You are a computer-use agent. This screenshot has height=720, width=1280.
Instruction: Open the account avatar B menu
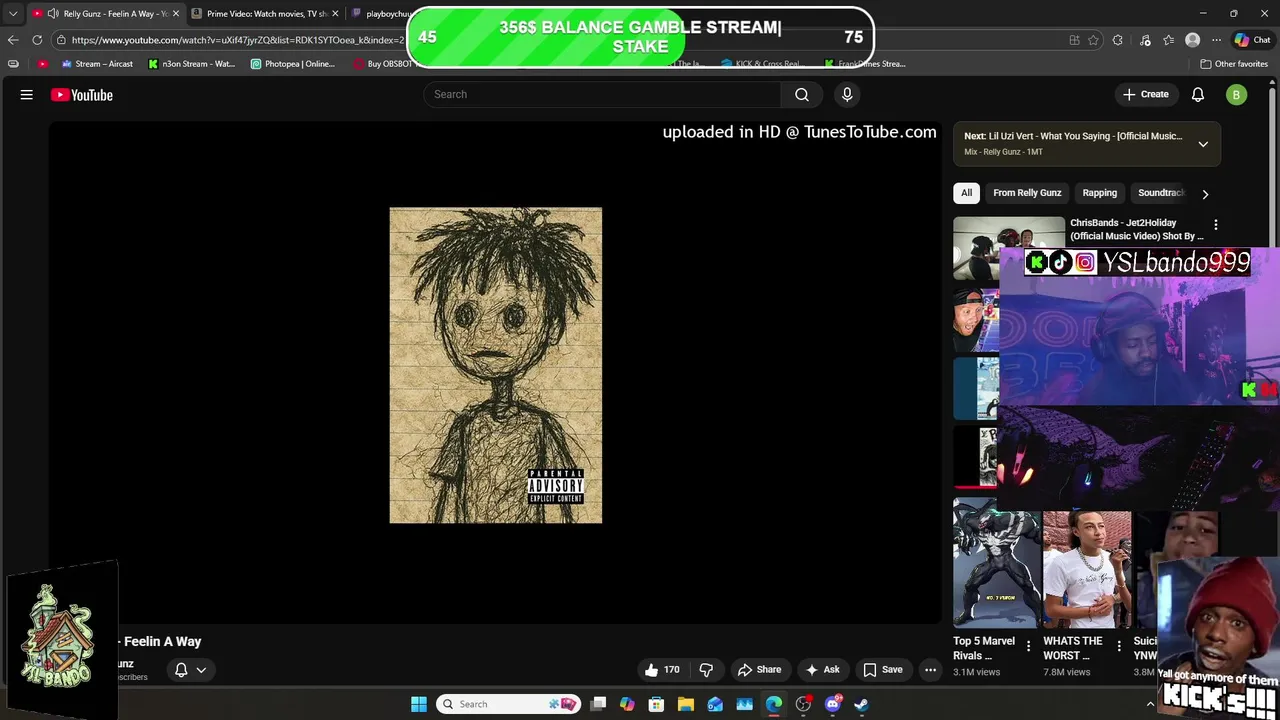1237,95
